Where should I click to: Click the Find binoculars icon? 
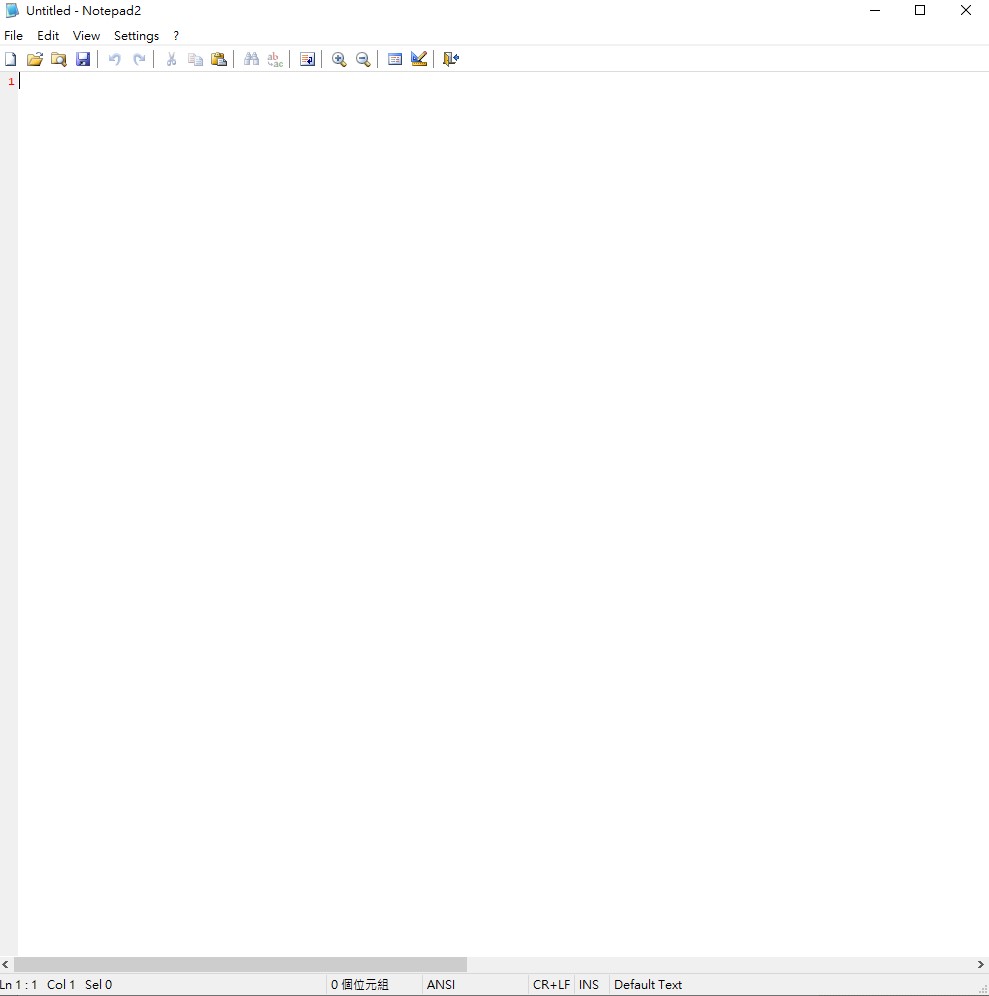tap(252, 59)
